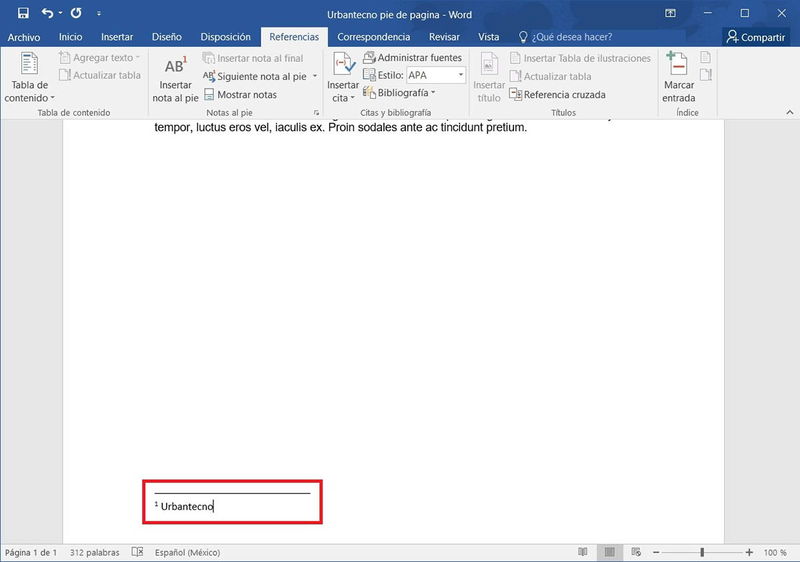Go to Siguiente nota al pie
The height and width of the screenshot is (562, 800).
point(255,76)
